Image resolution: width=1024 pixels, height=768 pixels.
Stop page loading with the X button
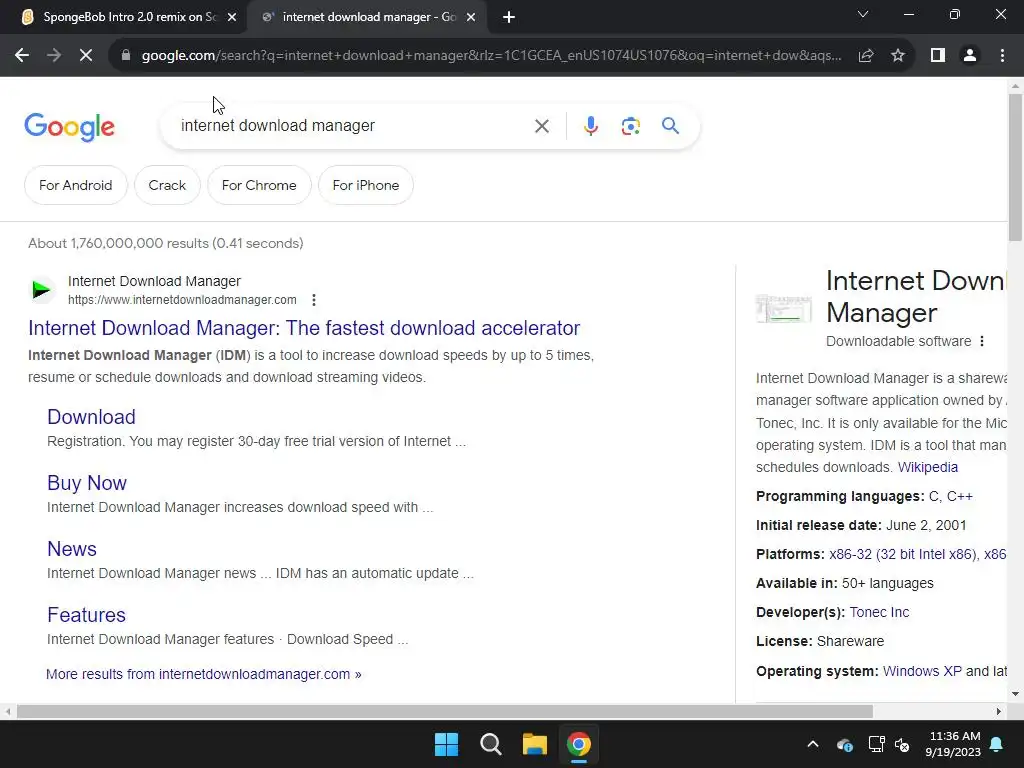pos(86,56)
